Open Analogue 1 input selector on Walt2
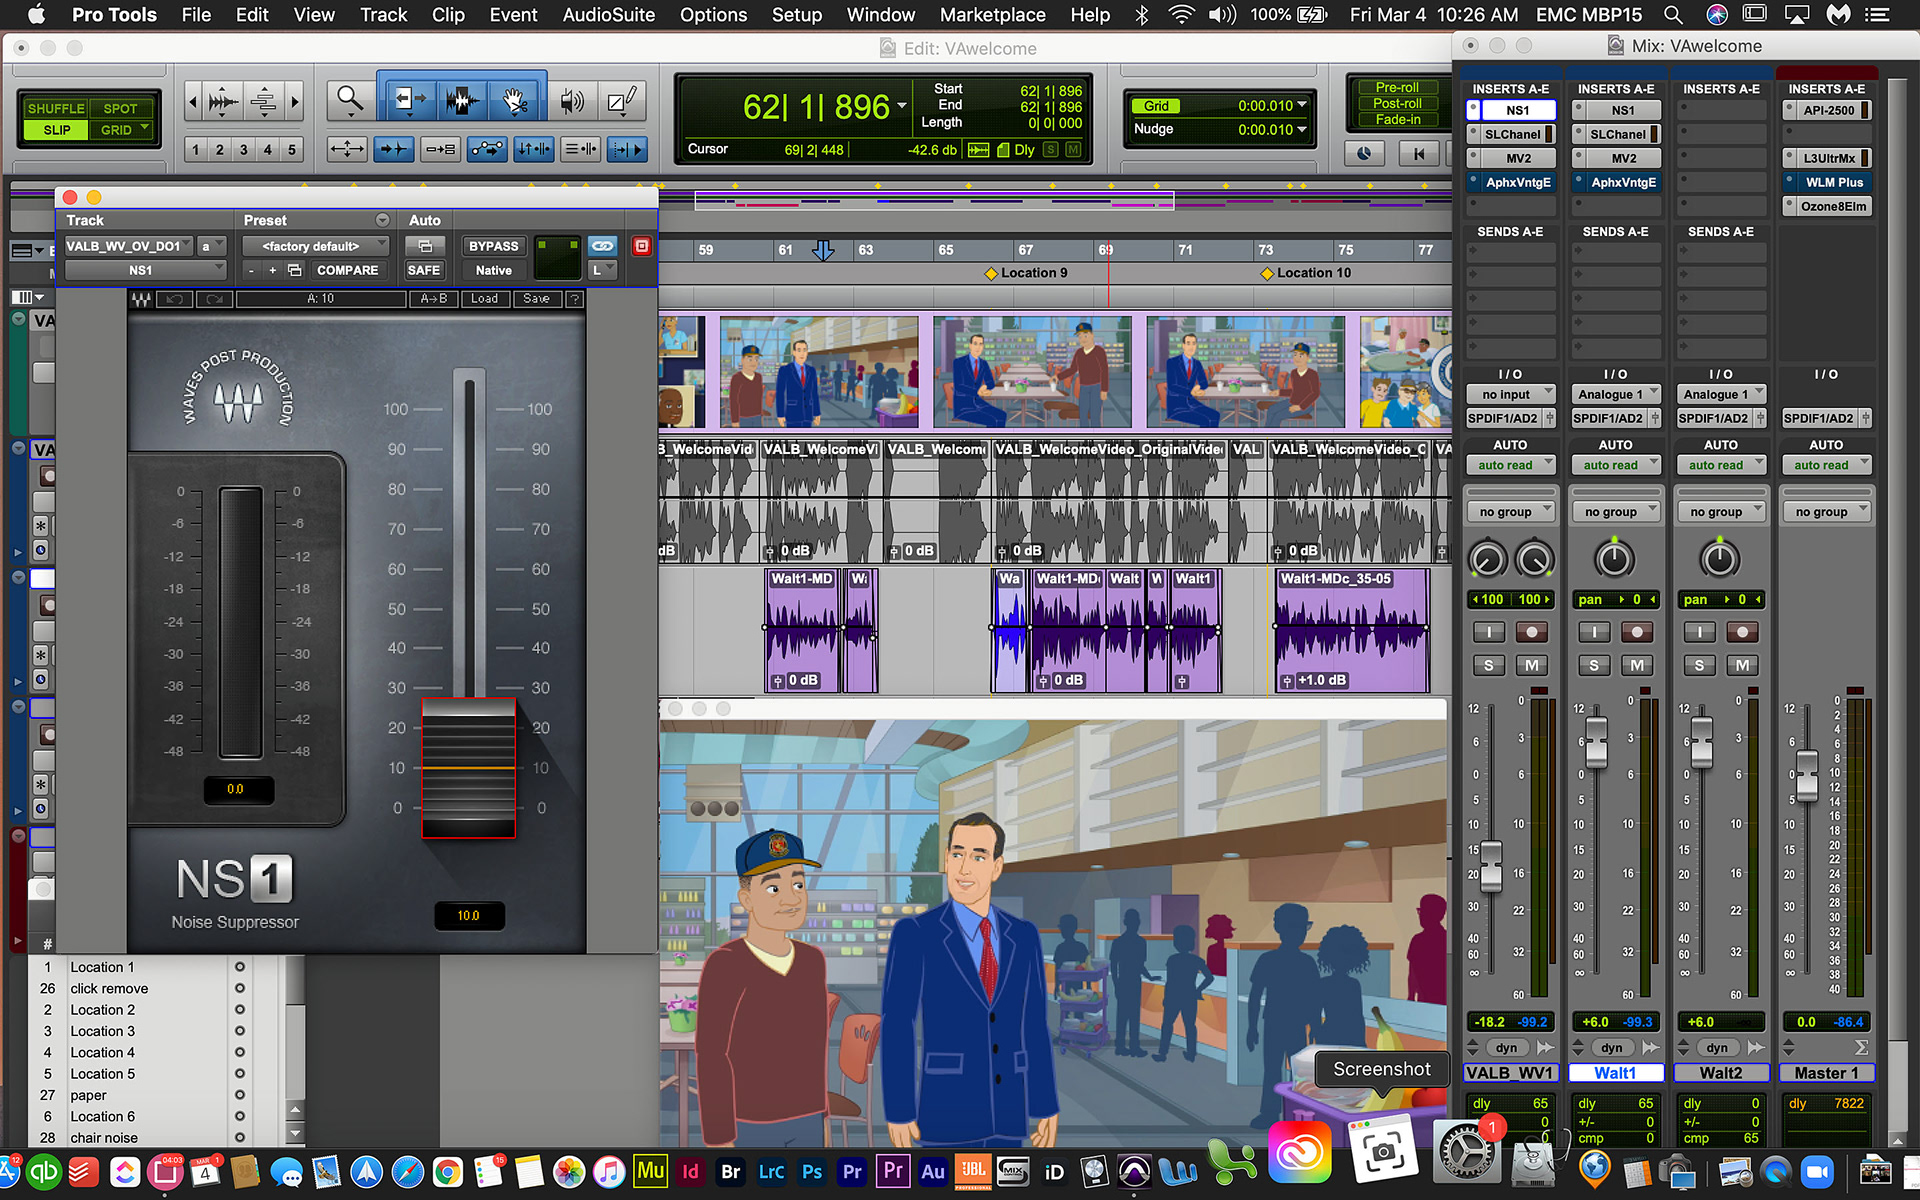This screenshot has height=1200, width=1920. tap(1721, 394)
